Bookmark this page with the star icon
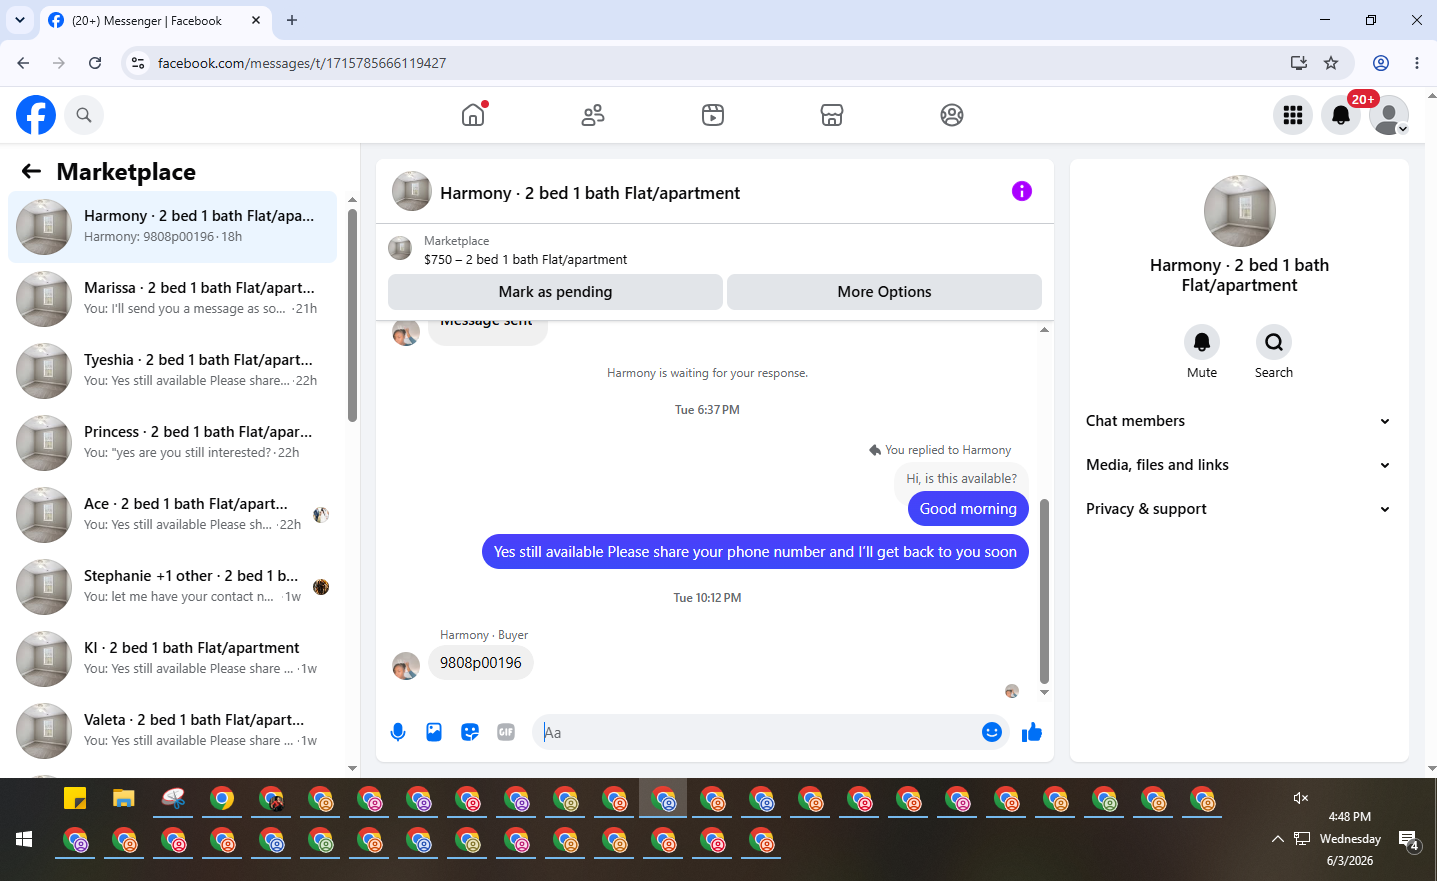This screenshot has height=881, width=1437. tap(1331, 63)
